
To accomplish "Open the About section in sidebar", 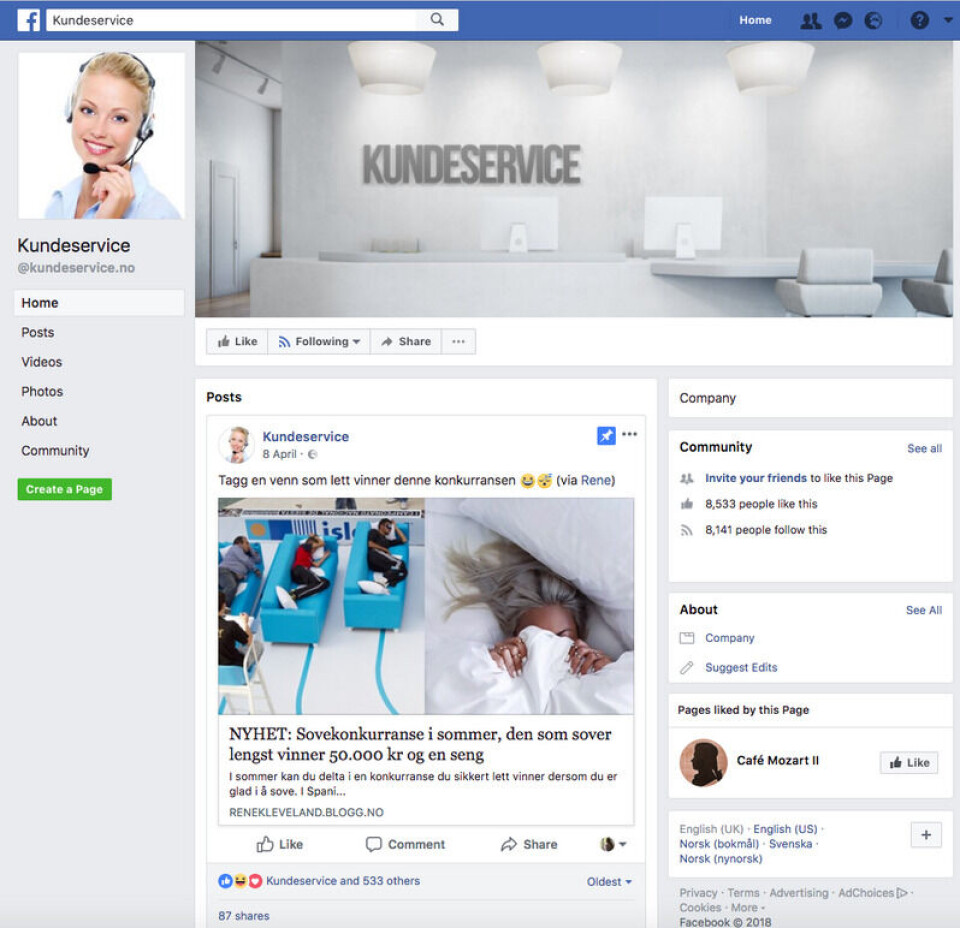I will (x=40, y=421).
